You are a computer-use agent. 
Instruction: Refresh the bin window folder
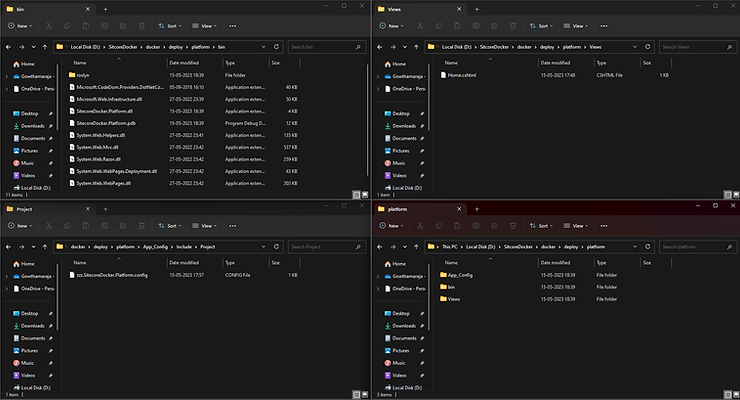(x=277, y=47)
